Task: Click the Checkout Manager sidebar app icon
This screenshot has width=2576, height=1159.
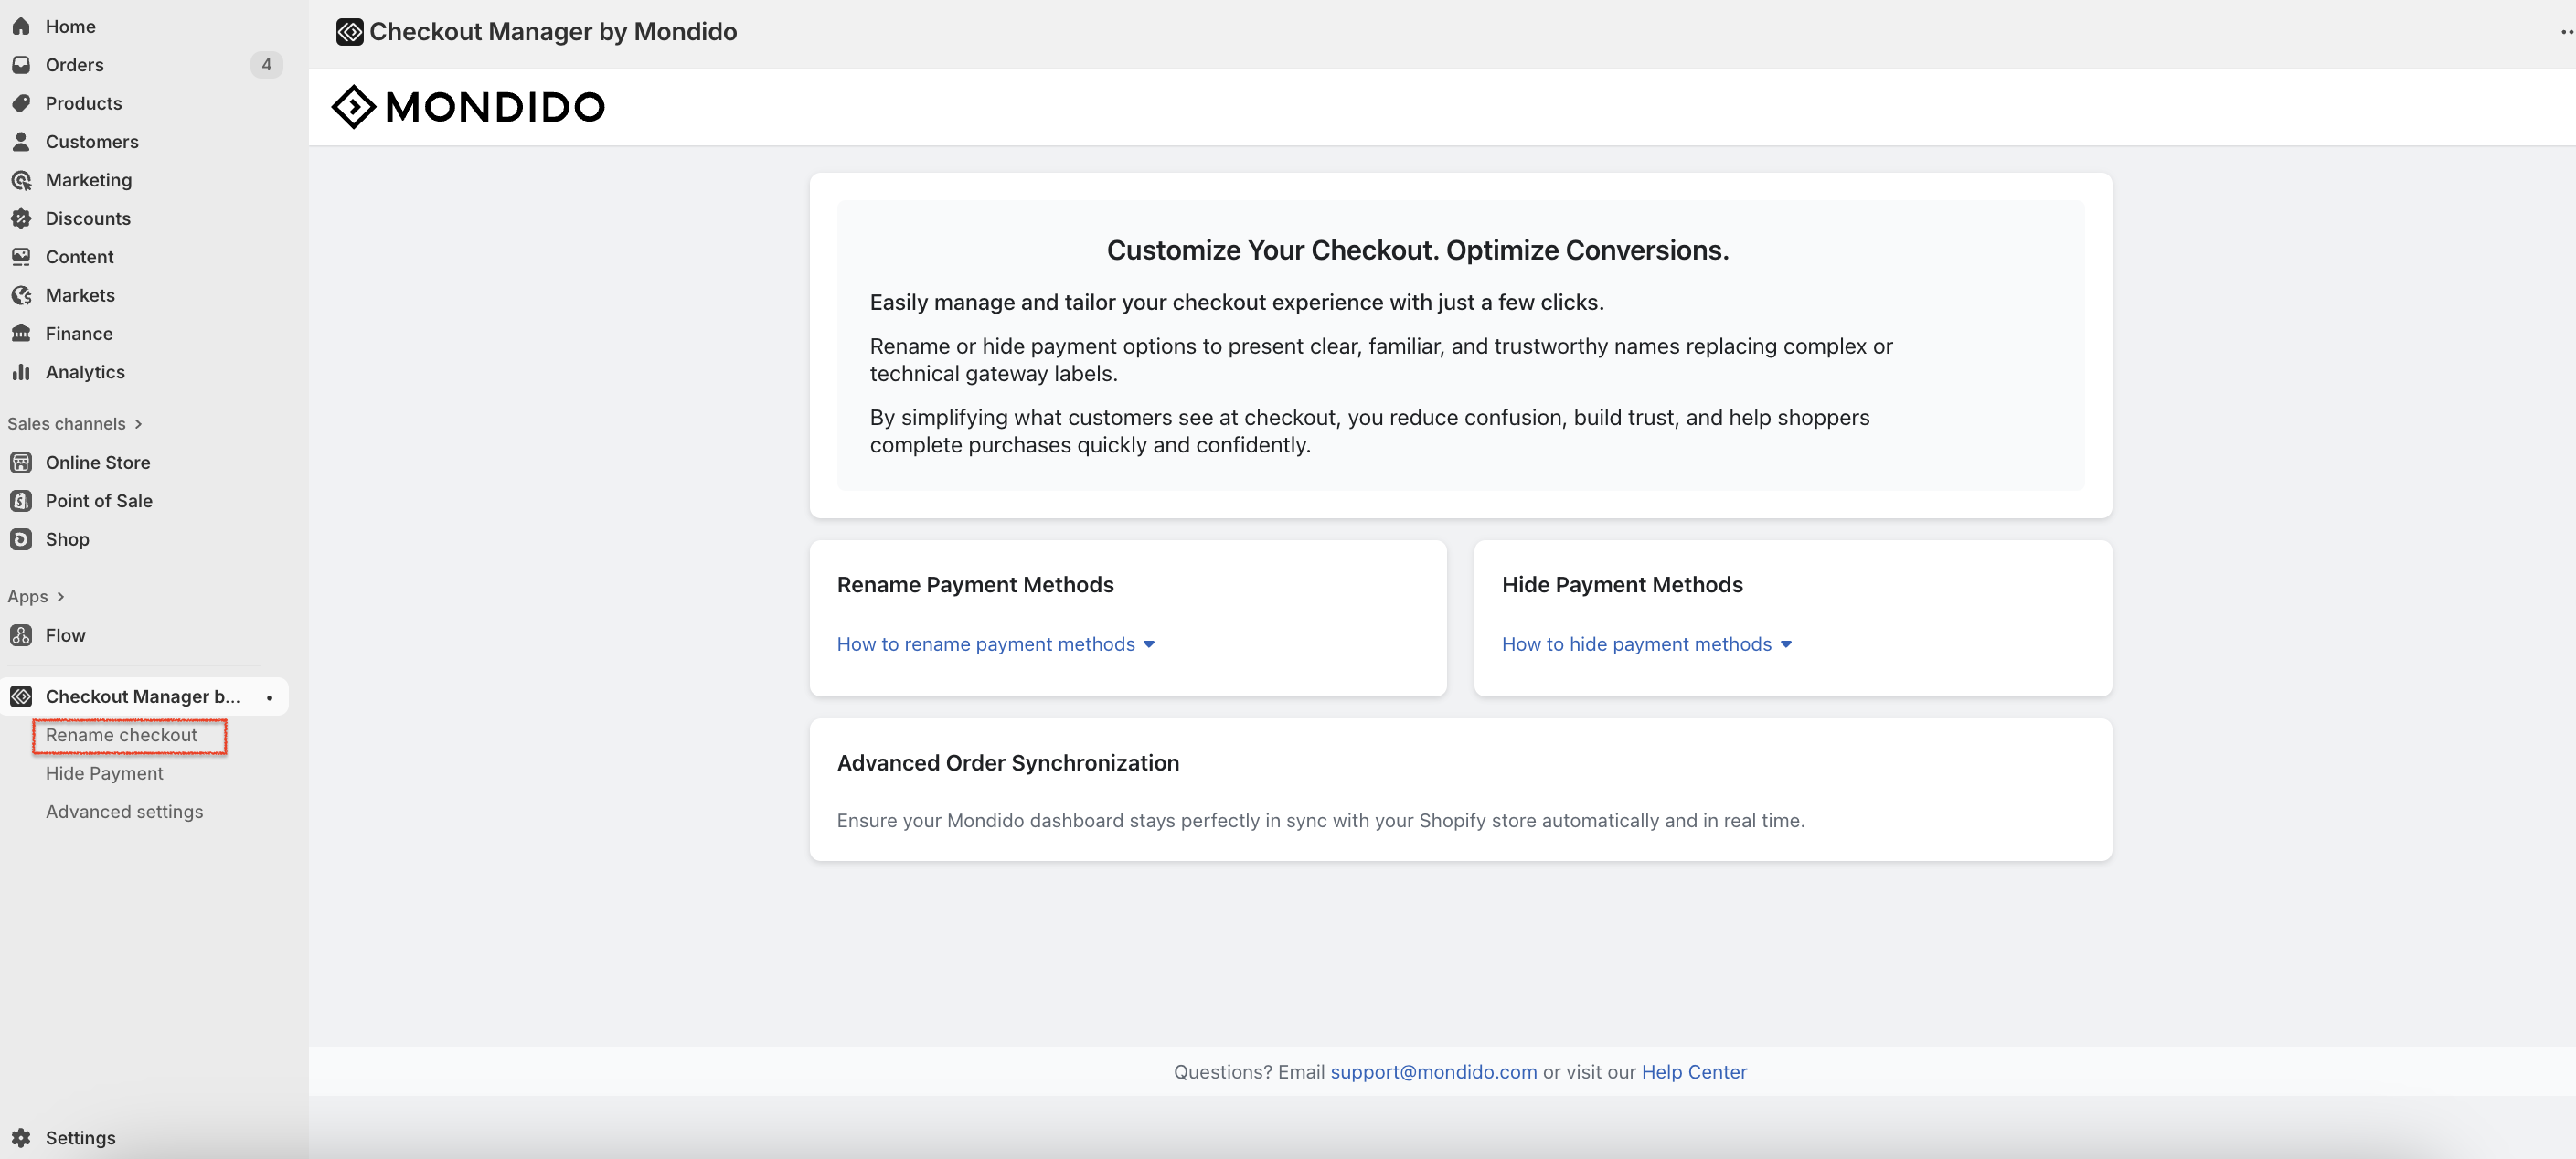Action: (21, 696)
